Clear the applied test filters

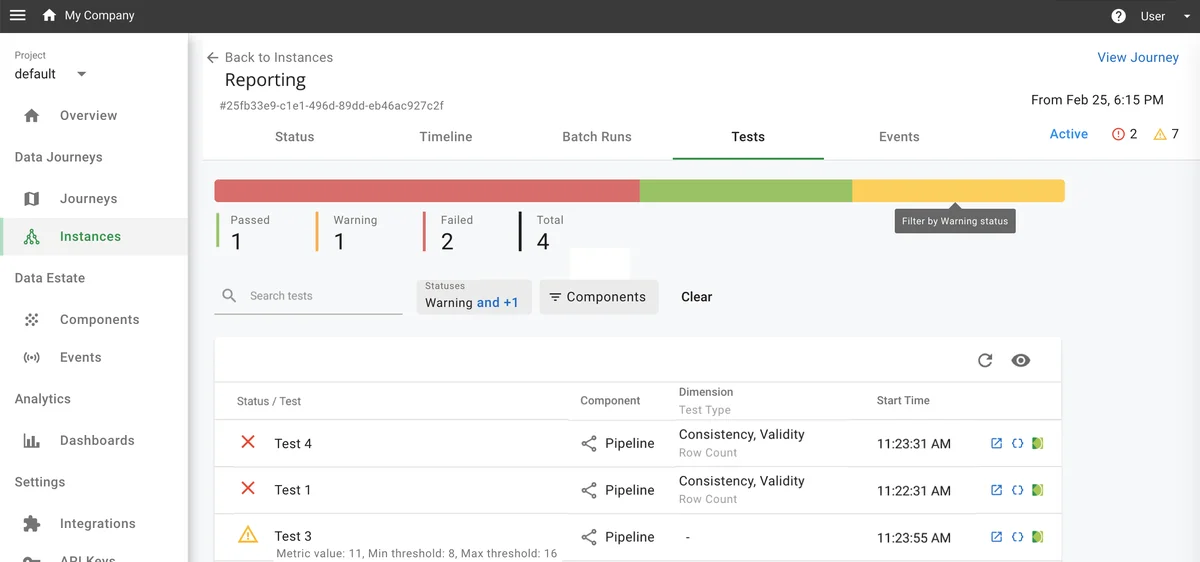[x=696, y=297]
